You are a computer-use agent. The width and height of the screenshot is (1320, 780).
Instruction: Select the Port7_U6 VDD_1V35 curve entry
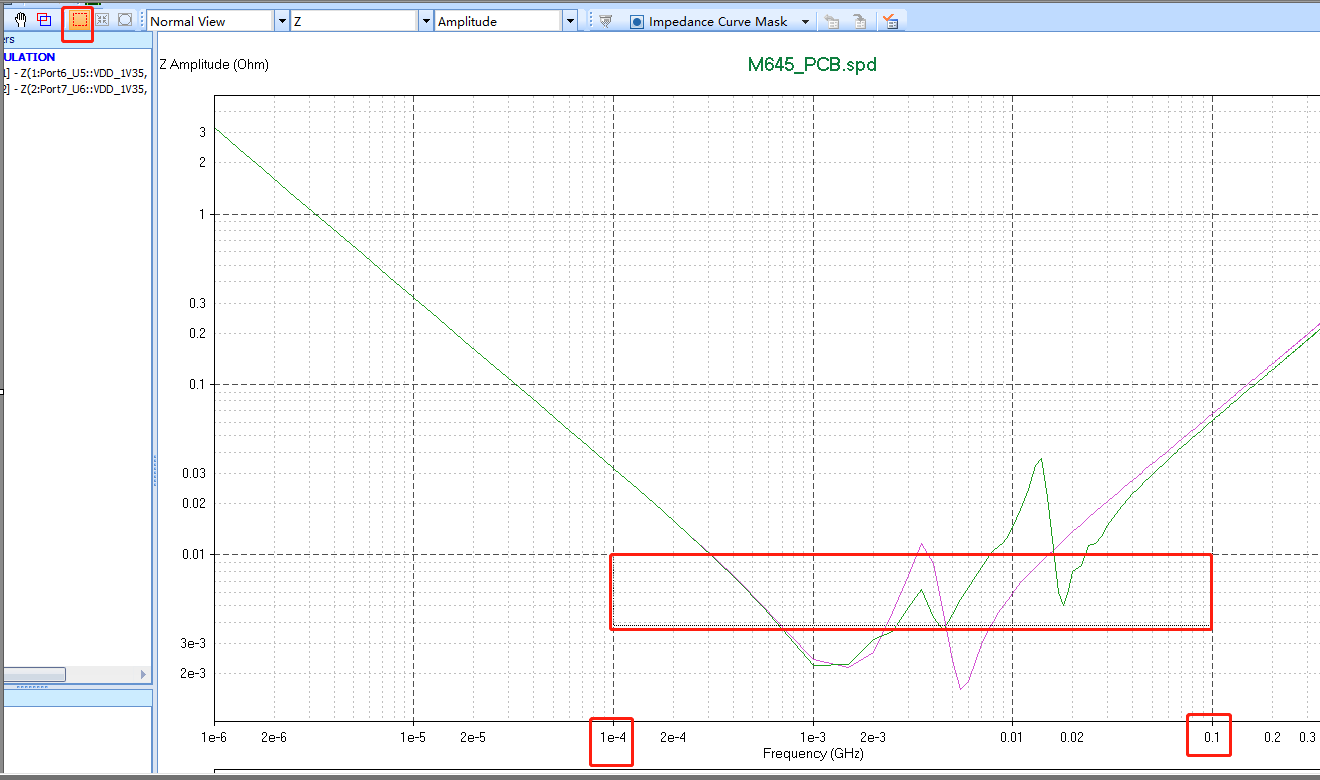pos(75,89)
